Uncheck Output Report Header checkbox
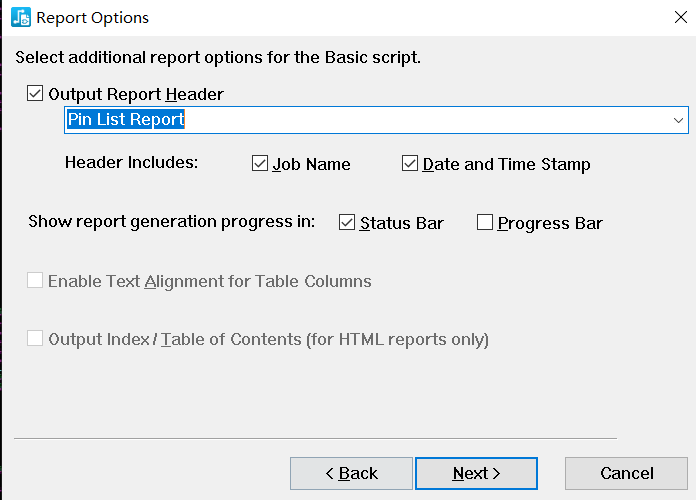696x500 pixels. click(x=35, y=94)
